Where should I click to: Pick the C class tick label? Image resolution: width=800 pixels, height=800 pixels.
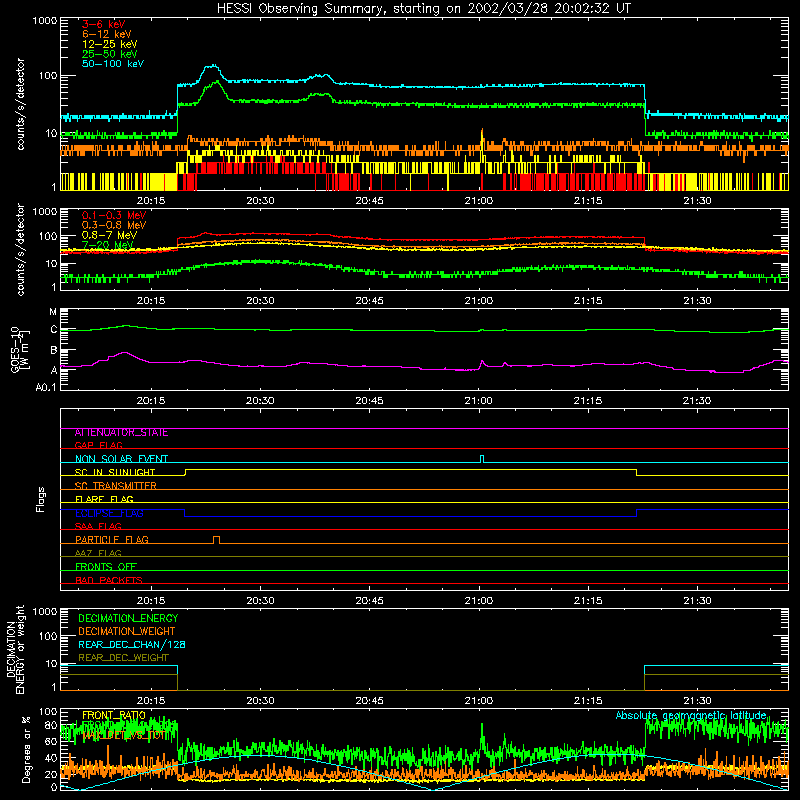click(54, 330)
